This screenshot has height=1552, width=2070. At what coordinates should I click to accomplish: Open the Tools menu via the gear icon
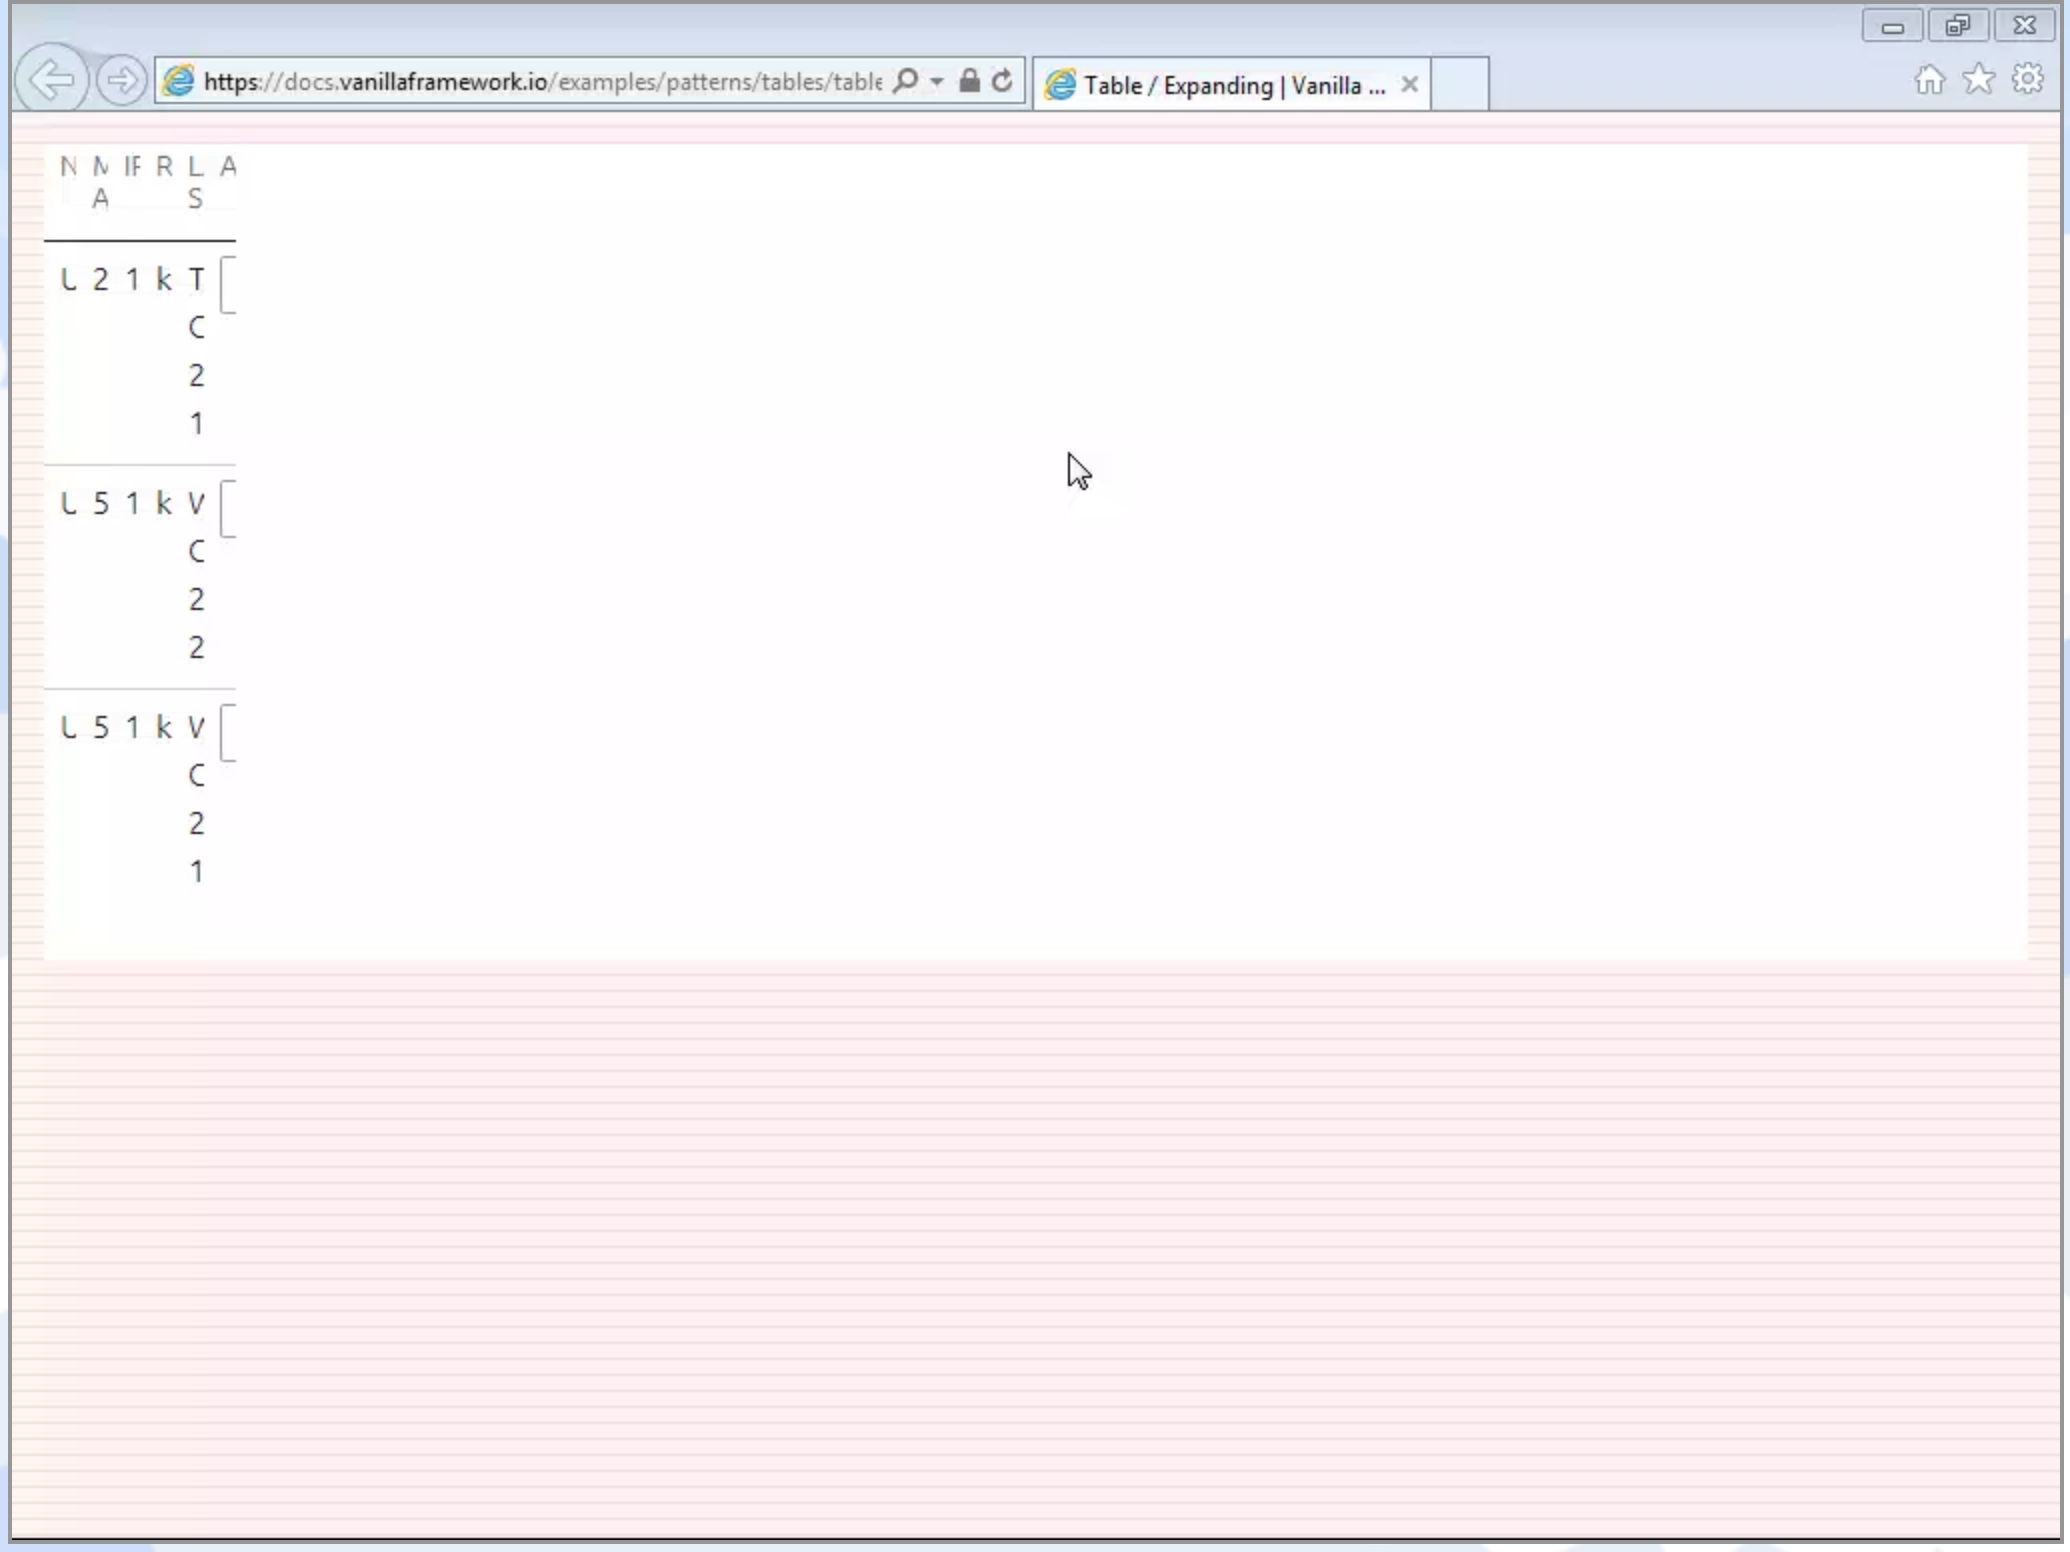[2028, 79]
